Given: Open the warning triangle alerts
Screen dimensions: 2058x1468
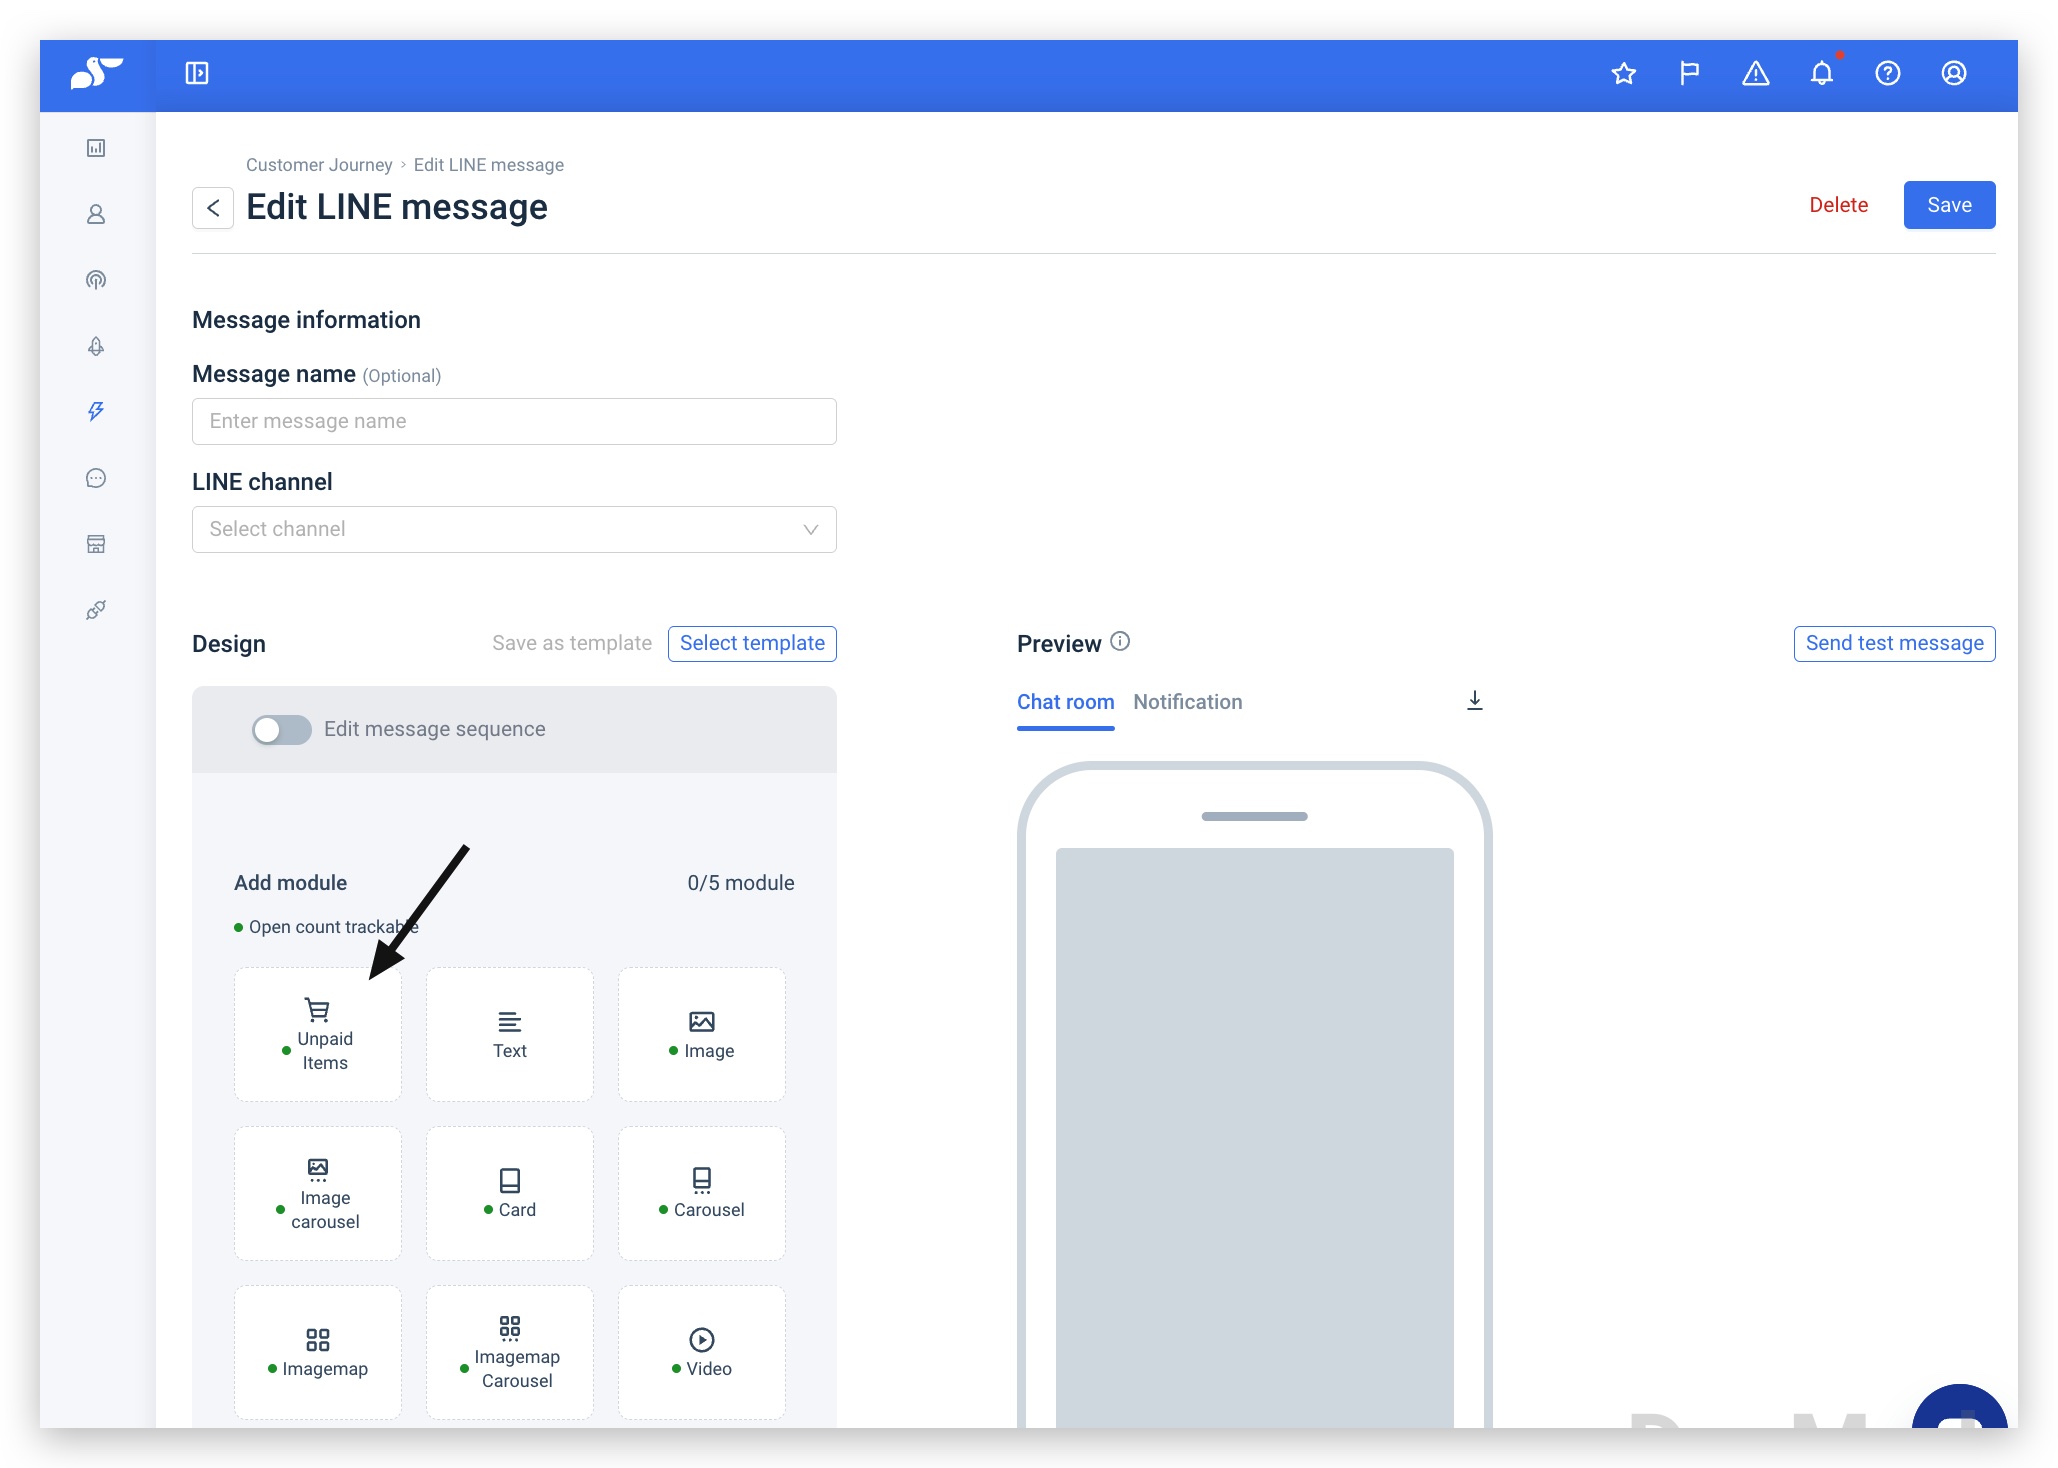Looking at the screenshot, I should click(1756, 73).
